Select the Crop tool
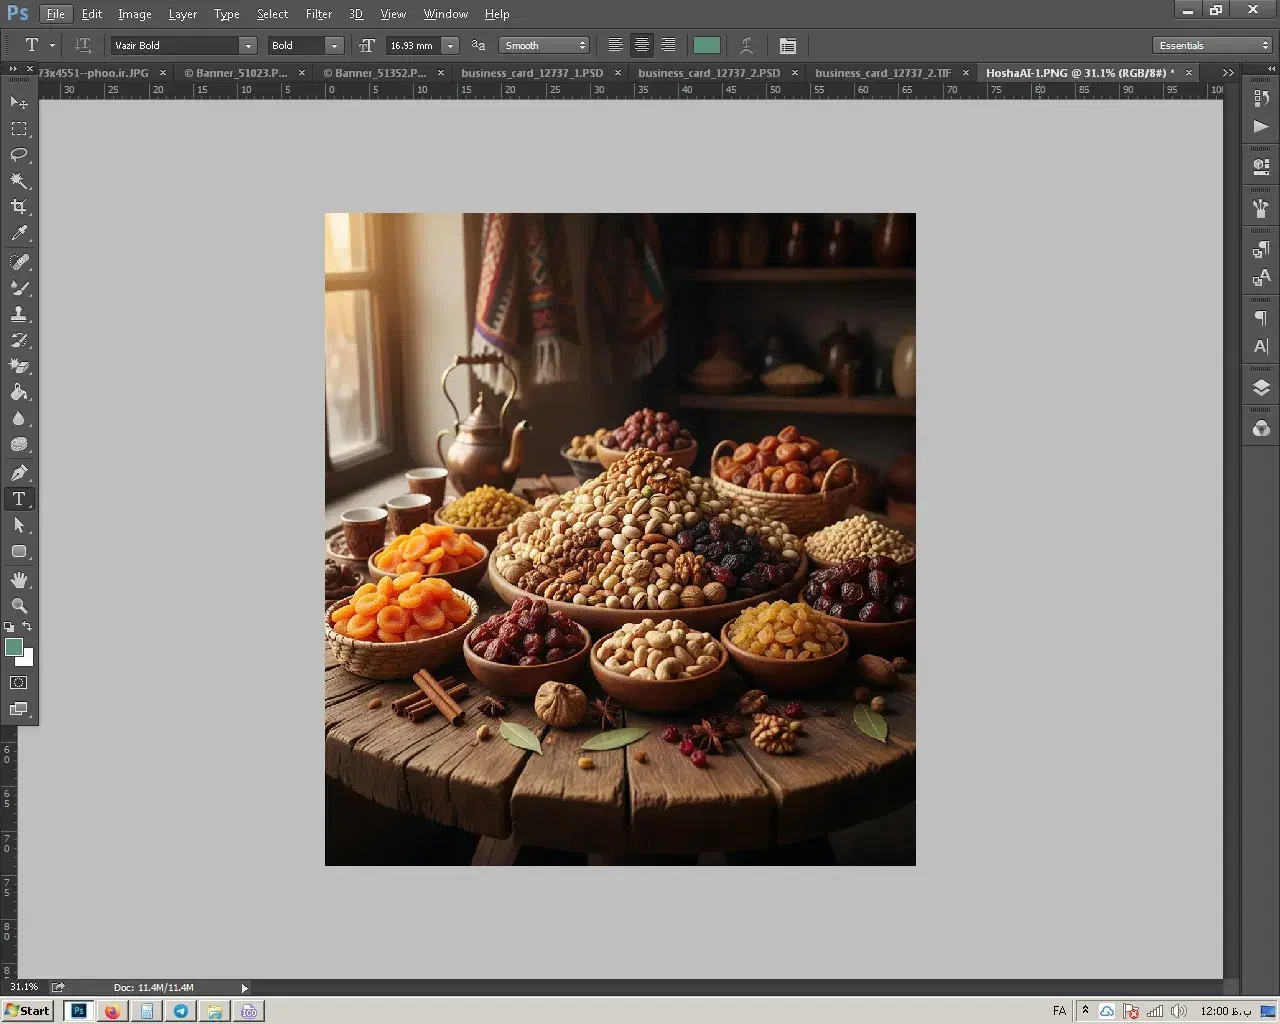Image resolution: width=1280 pixels, height=1024 pixels. [x=19, y=207]
